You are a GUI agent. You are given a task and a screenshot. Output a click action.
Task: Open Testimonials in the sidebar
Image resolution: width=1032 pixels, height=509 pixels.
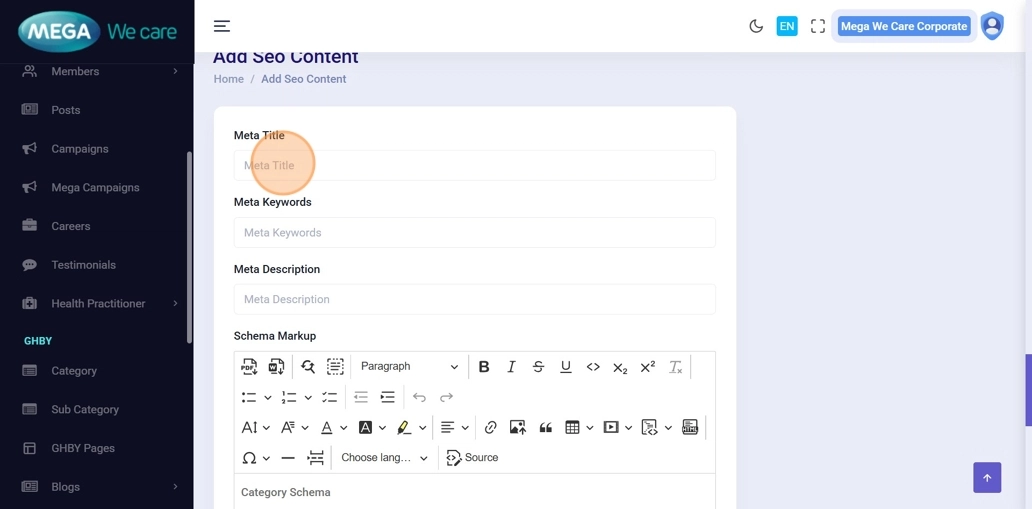pos(83,265)
